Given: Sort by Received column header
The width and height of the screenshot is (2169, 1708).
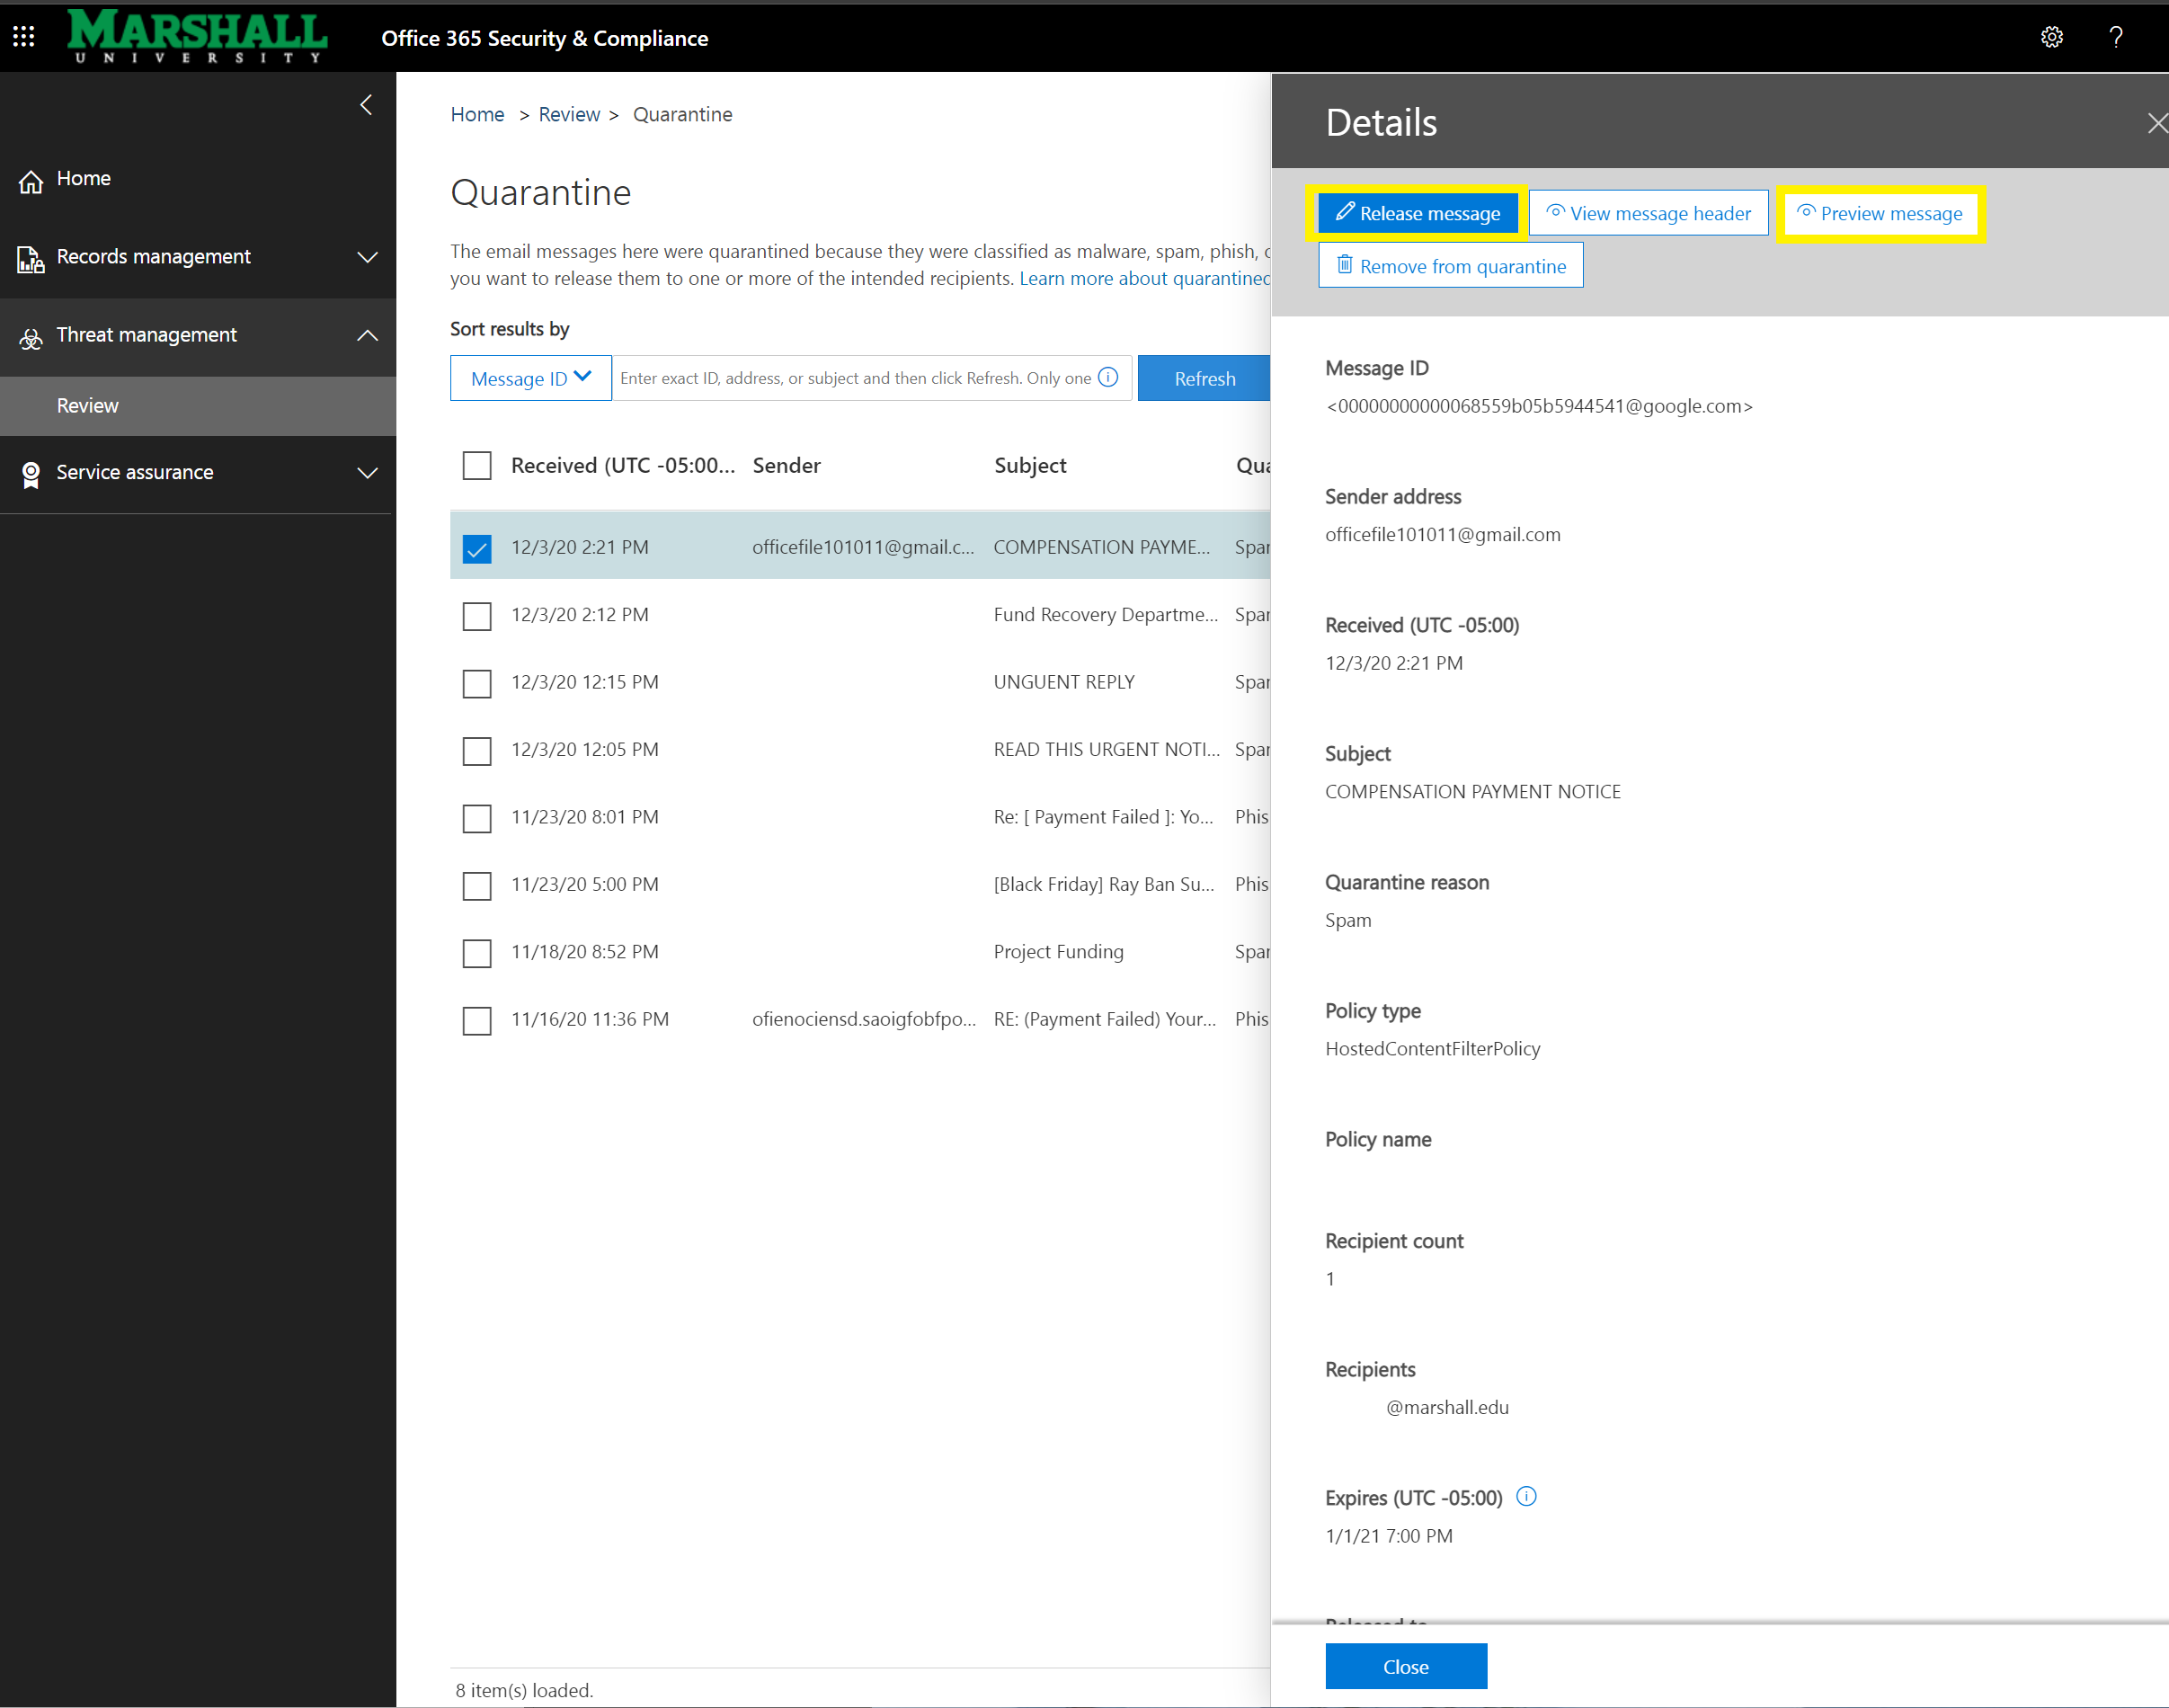Looking at the screenshot, I should point(623,465).
